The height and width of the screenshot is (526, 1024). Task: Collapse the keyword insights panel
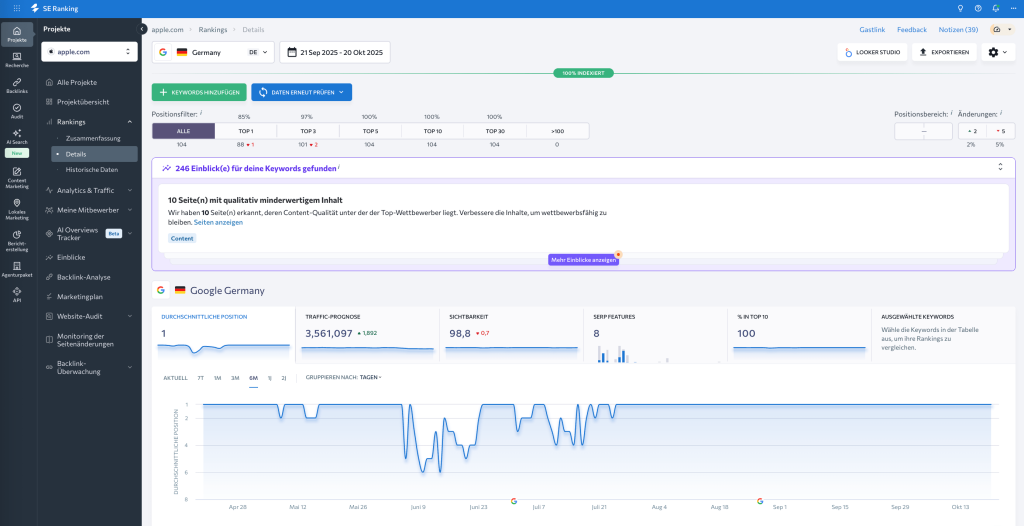pyautogui.click(x=1000, y=167)
